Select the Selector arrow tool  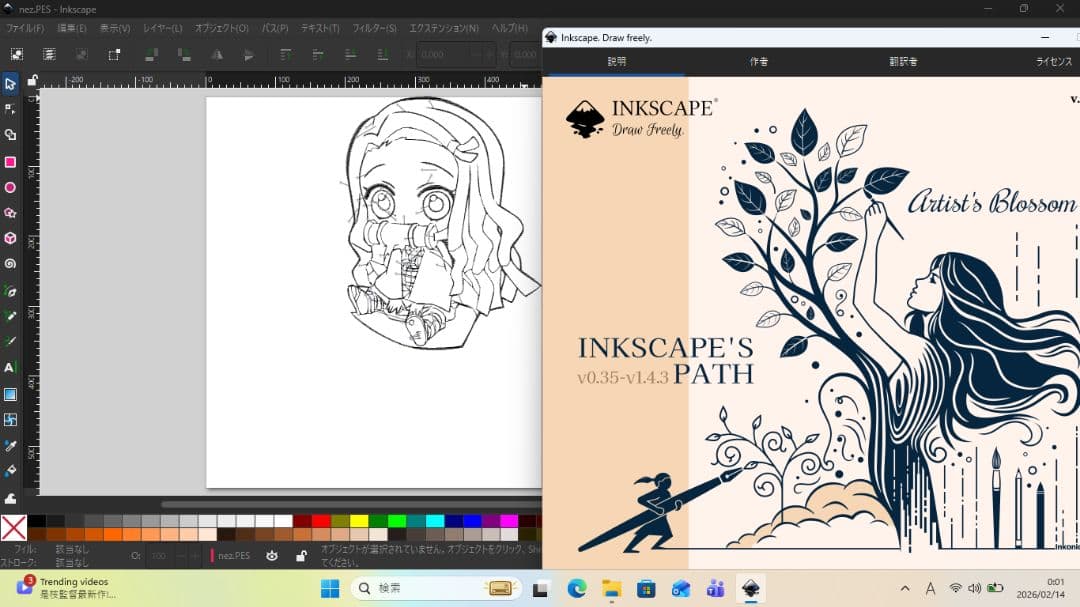(x=10, y=83)
